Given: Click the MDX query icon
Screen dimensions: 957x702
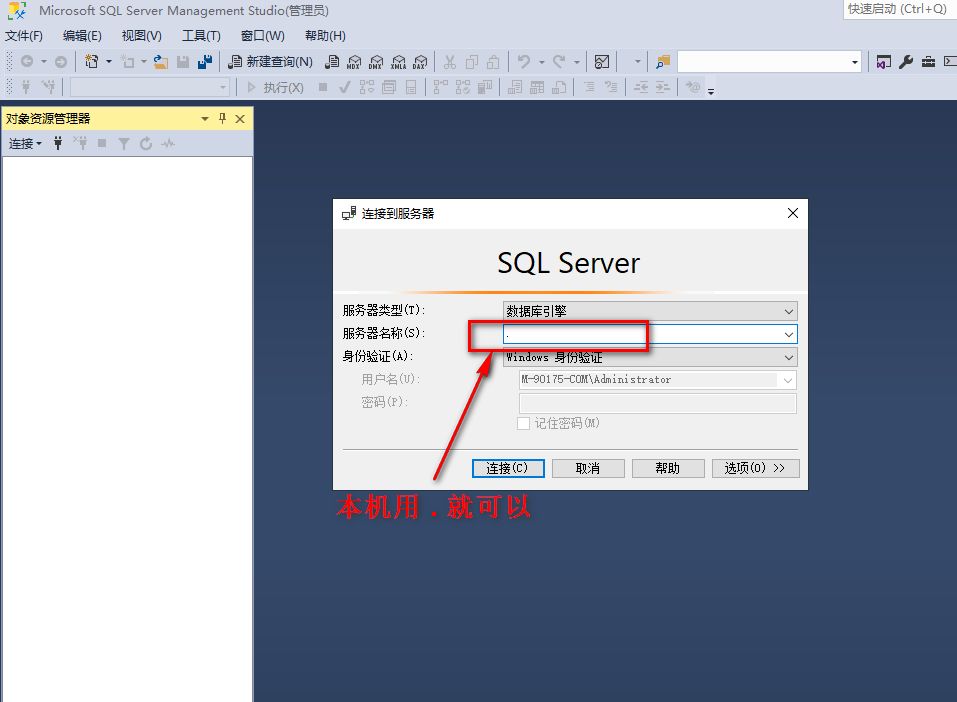Looking at the screenshot, I should pos(354,62).
